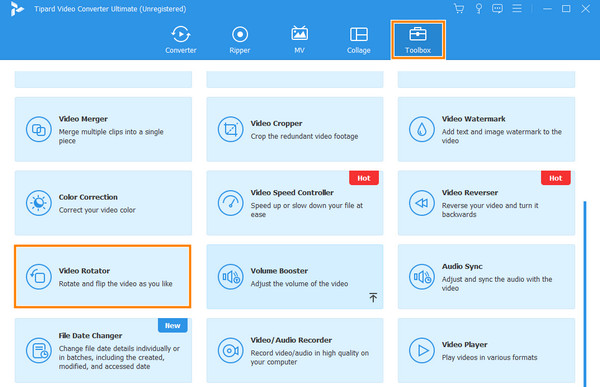Click the Video Player play icon
Screen dimensions: 600x387
coord(422,350)
